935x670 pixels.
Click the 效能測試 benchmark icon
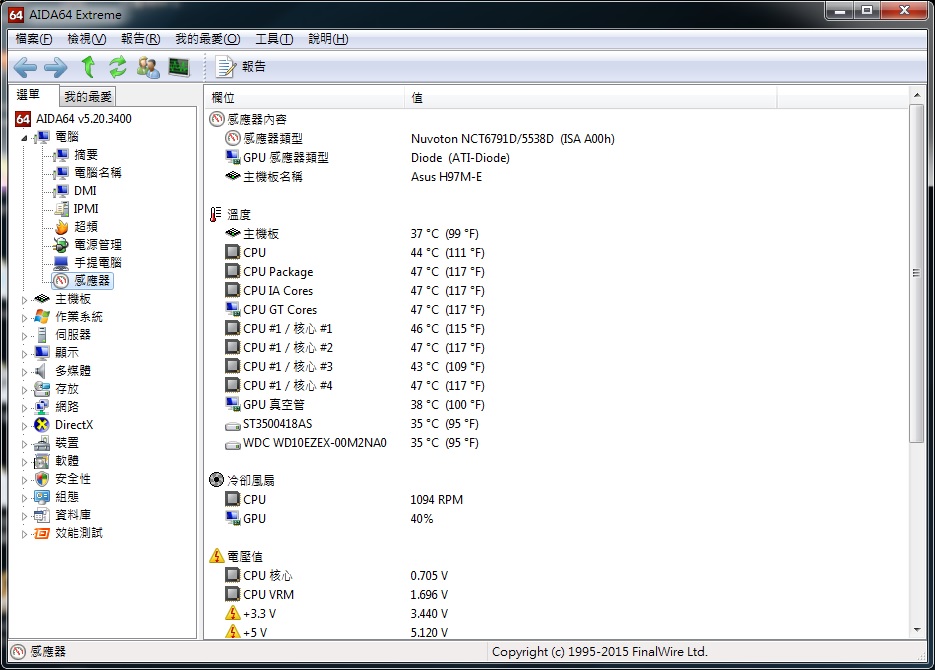click(42, 533)
